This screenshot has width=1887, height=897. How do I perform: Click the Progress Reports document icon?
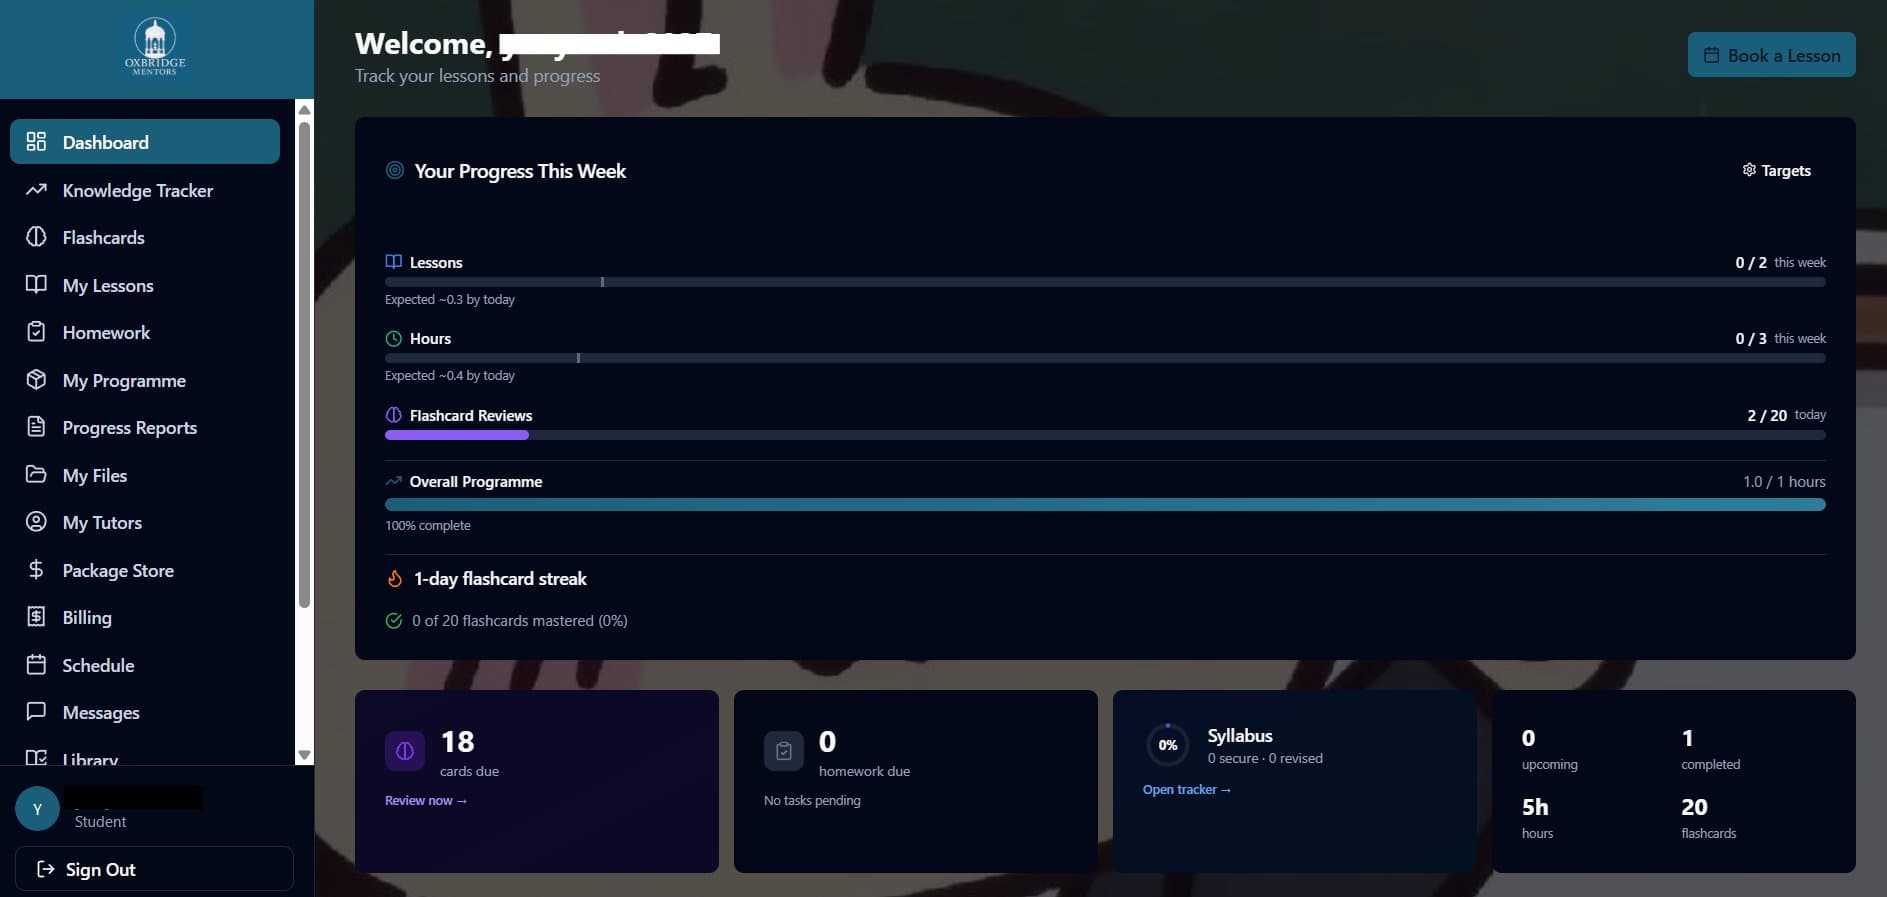(x=36, y=427)
